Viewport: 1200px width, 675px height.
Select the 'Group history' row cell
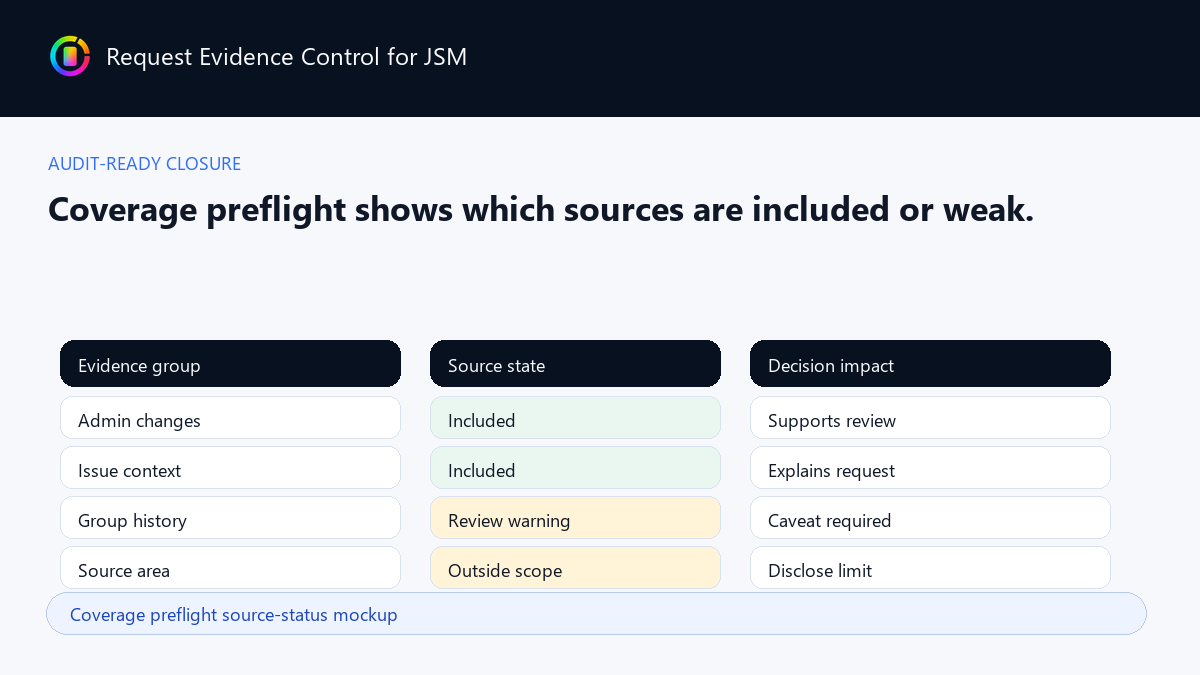[230, 518]
